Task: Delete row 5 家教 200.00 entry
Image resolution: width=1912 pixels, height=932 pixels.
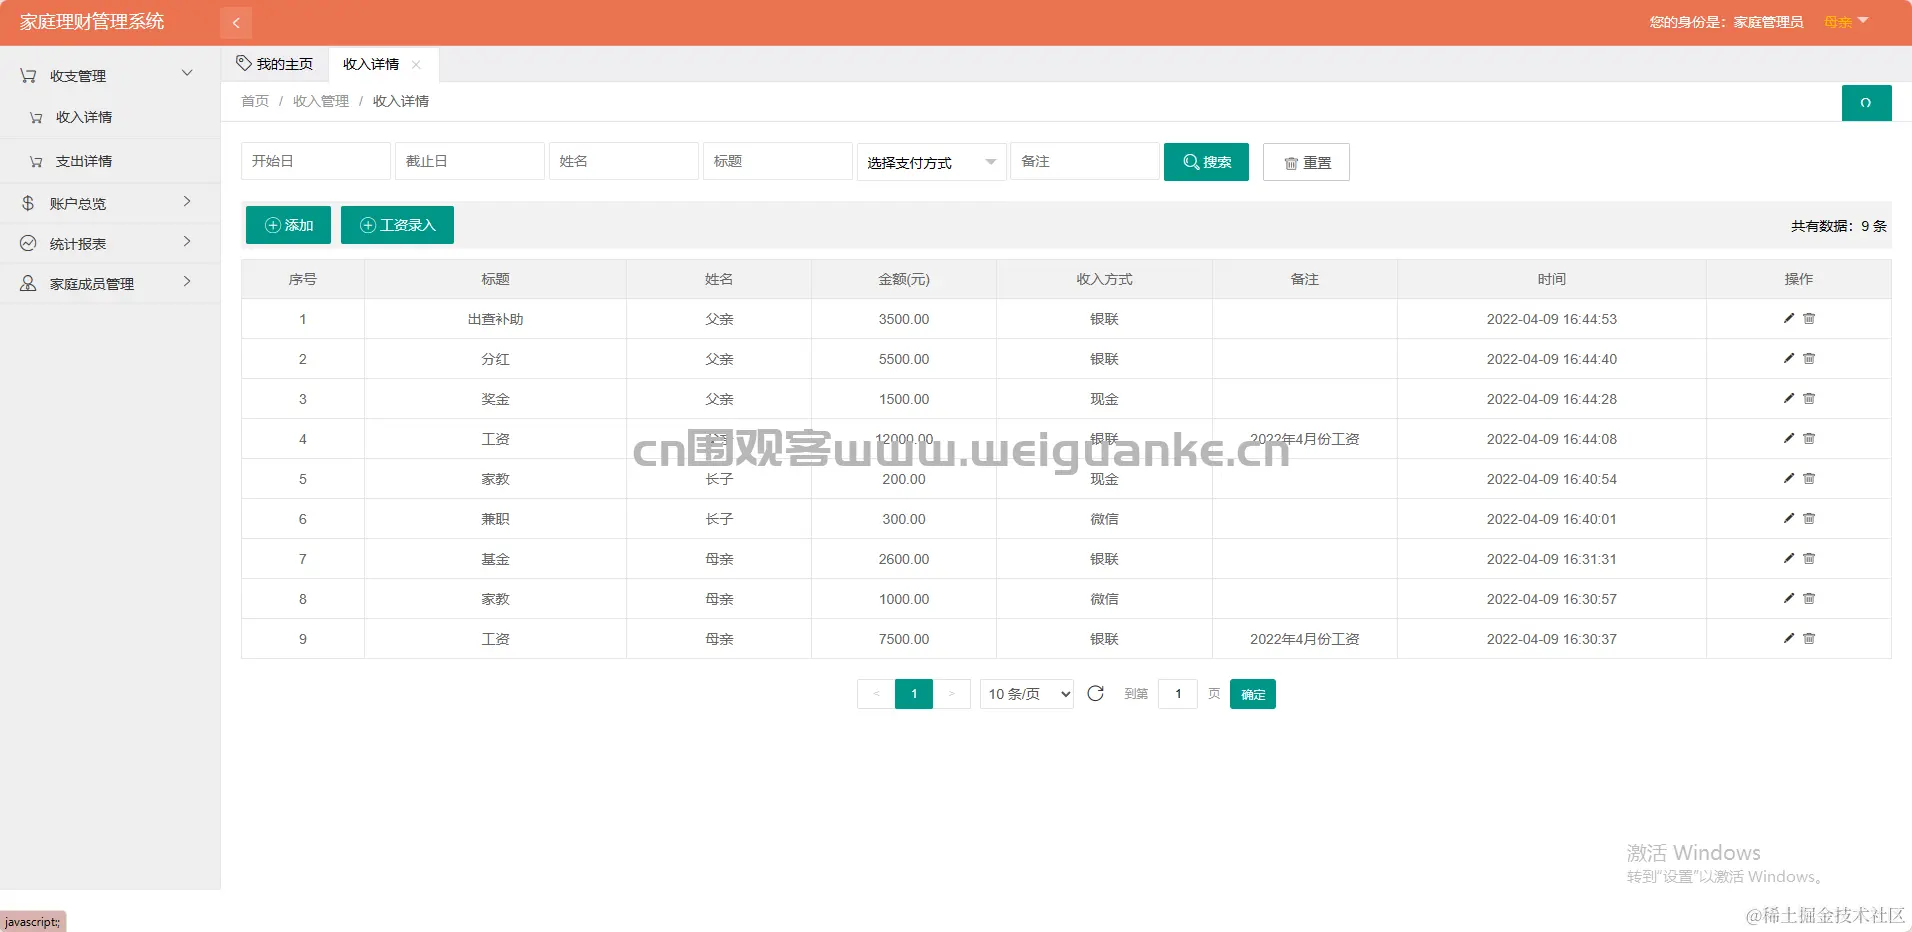Action: (1809, 478)
